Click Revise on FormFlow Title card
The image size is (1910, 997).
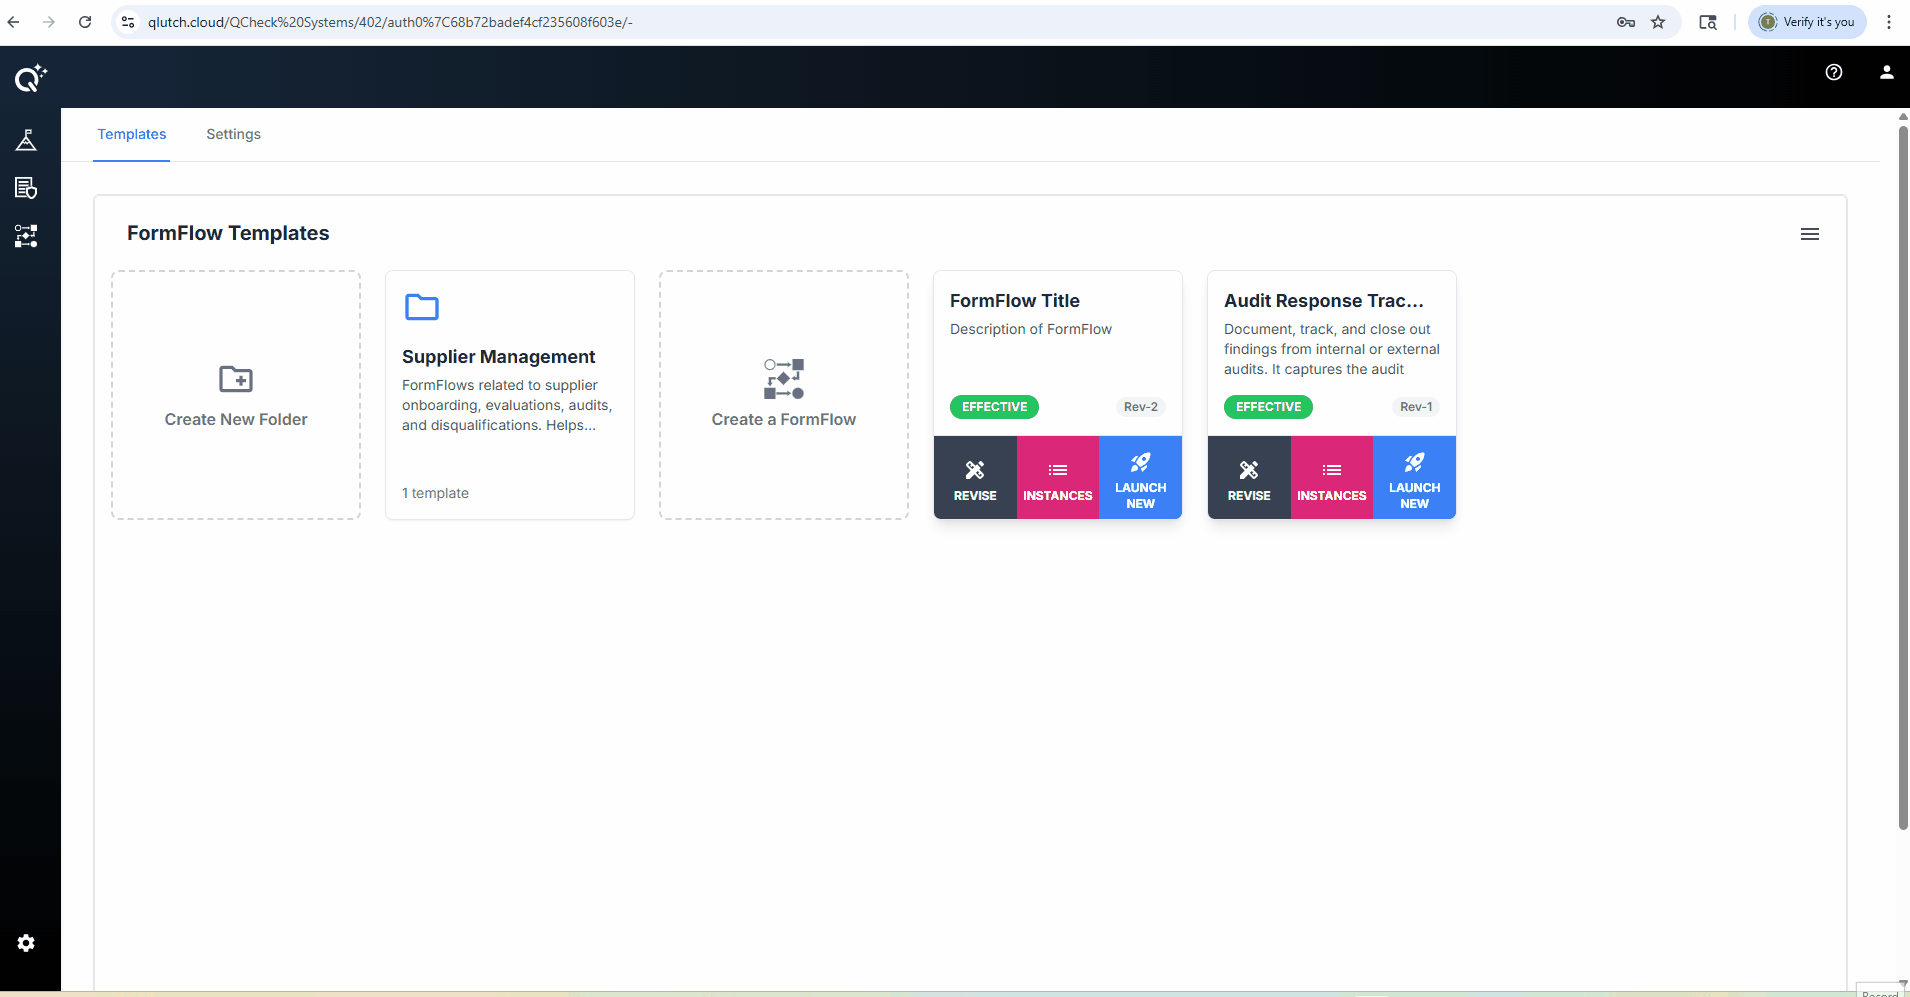click(x=975, y=478)
